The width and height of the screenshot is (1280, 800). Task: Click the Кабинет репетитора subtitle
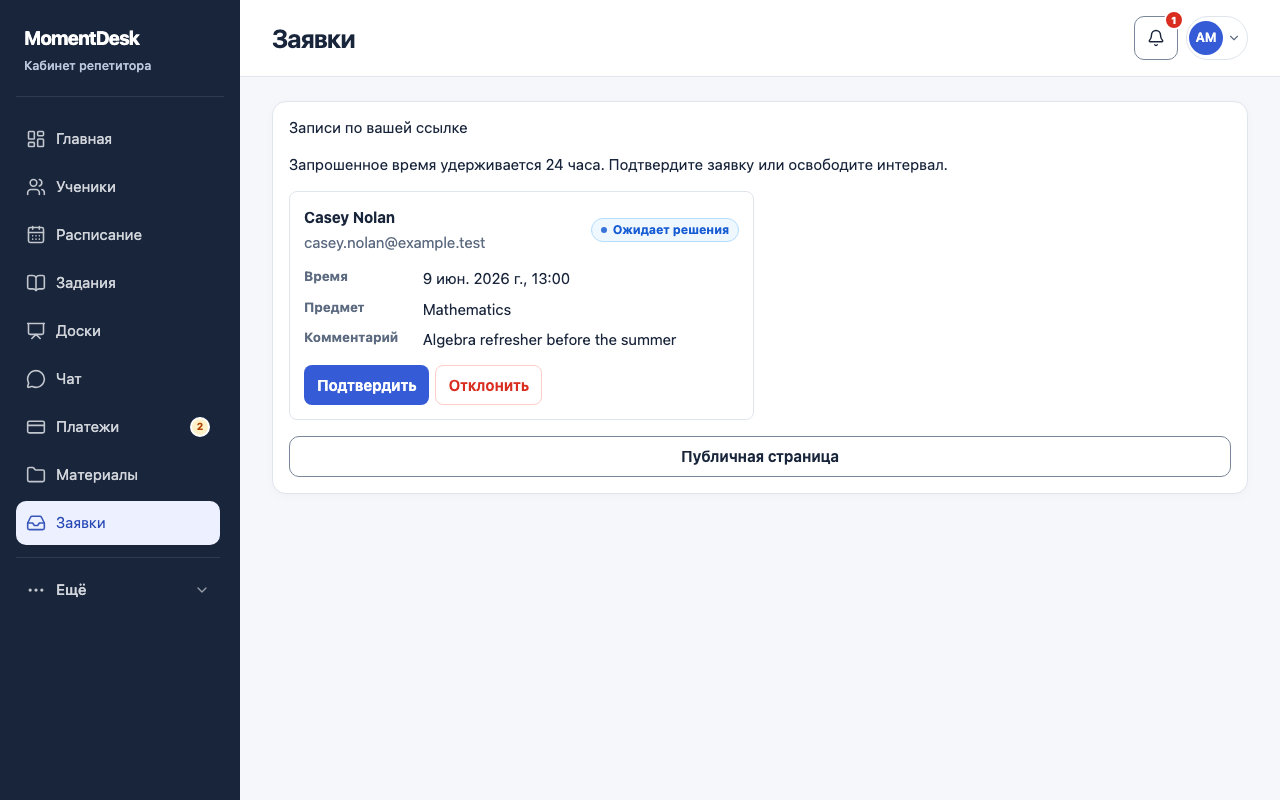coord(88,66)
